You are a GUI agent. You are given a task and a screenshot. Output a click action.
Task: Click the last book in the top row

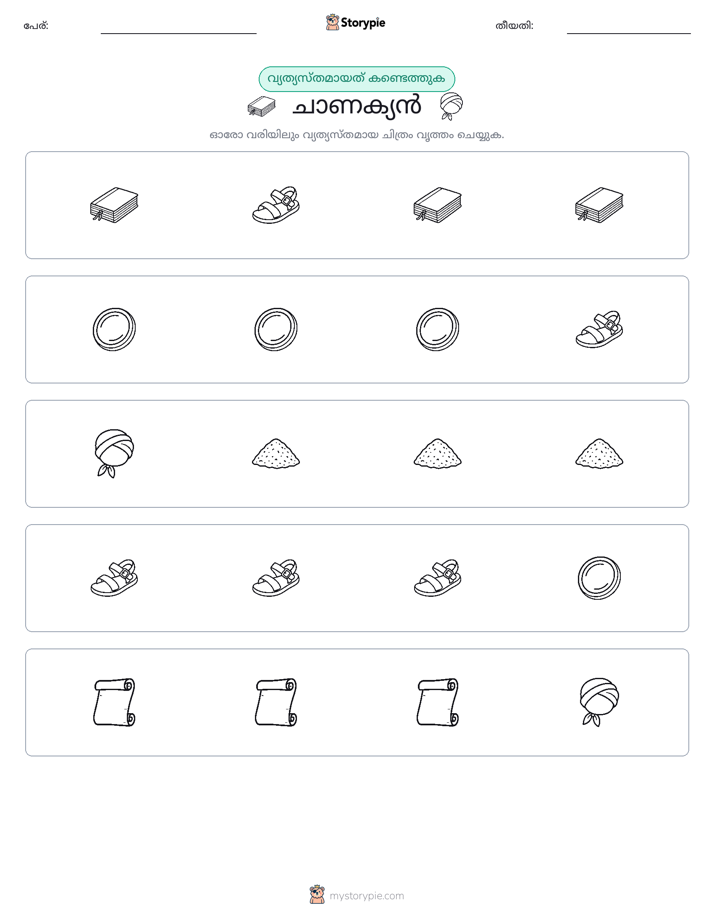click(599, 205)
